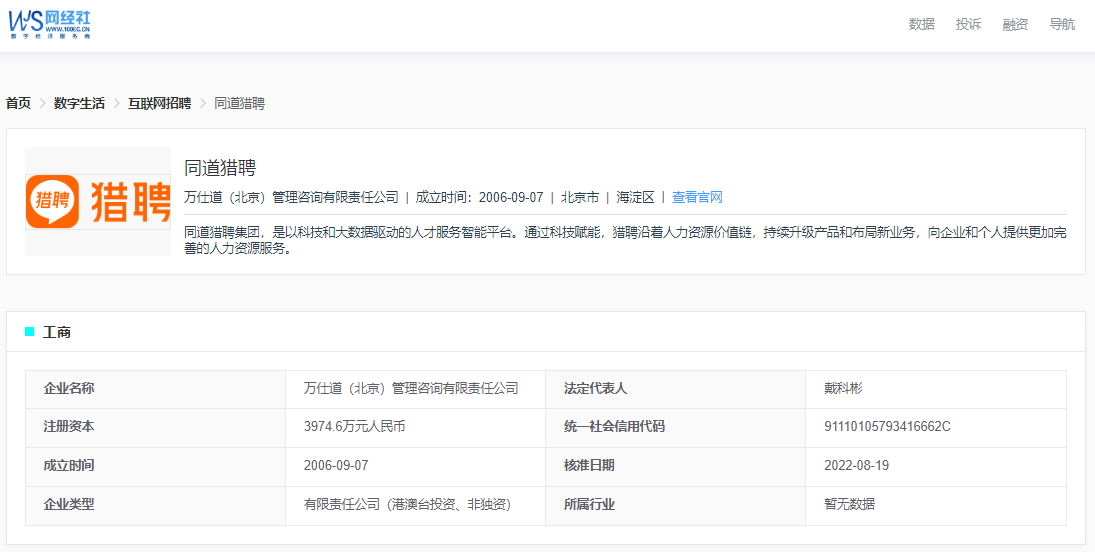This screenshot has height=552, width=1095.
Task: Click the 同道猎聘 company title
Action: [220, 168]
